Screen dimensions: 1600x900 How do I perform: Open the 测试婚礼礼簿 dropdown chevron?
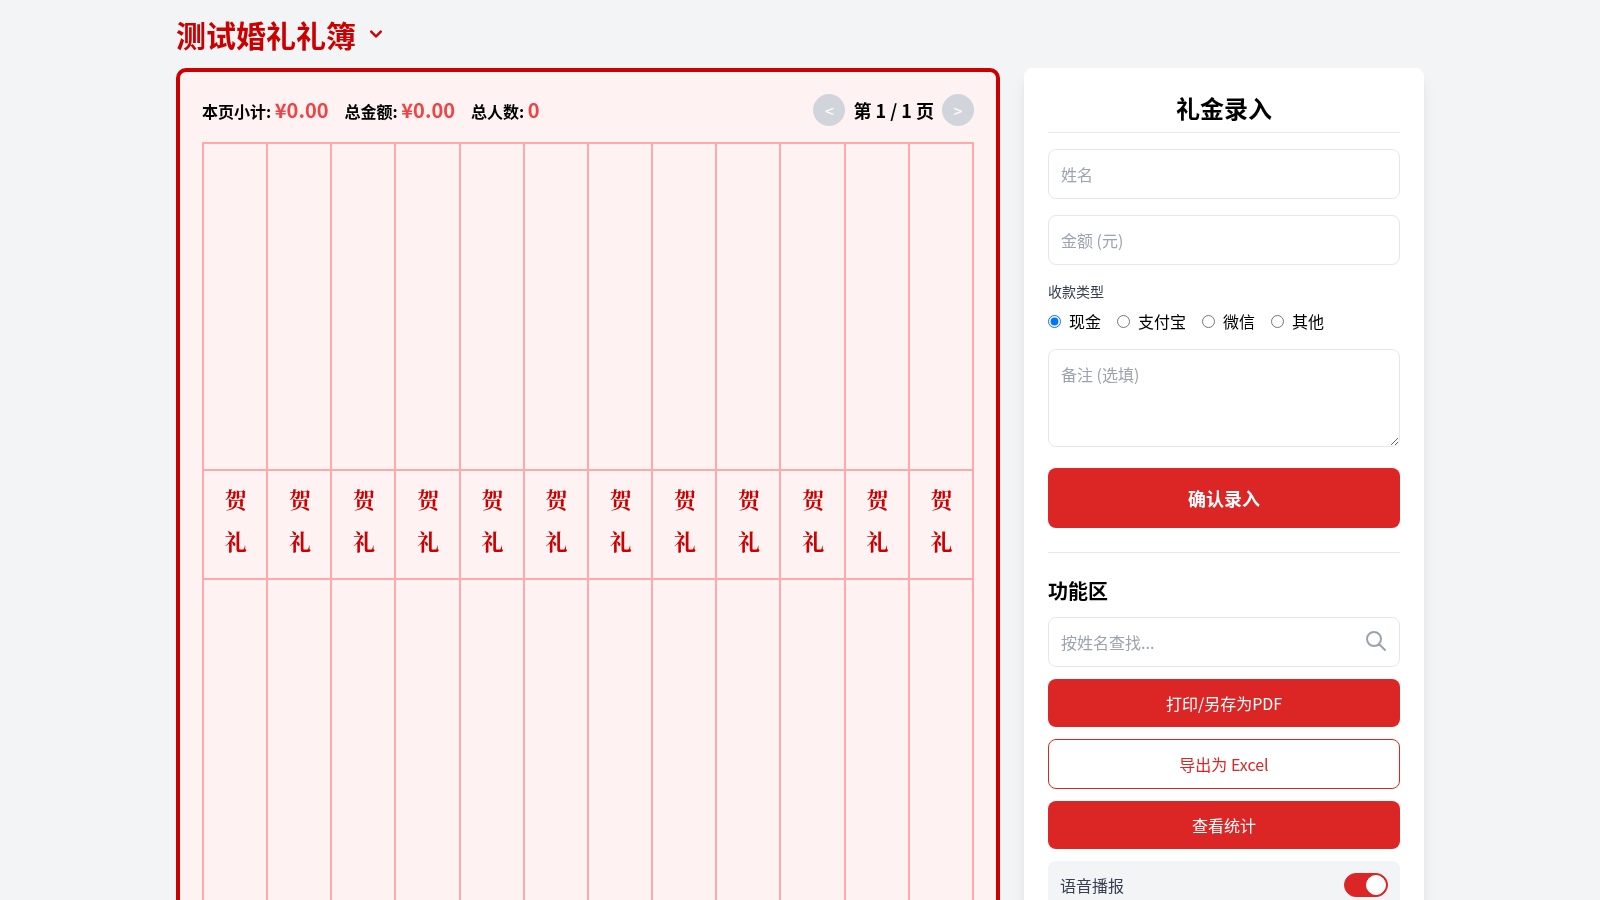tap(376, 34)
